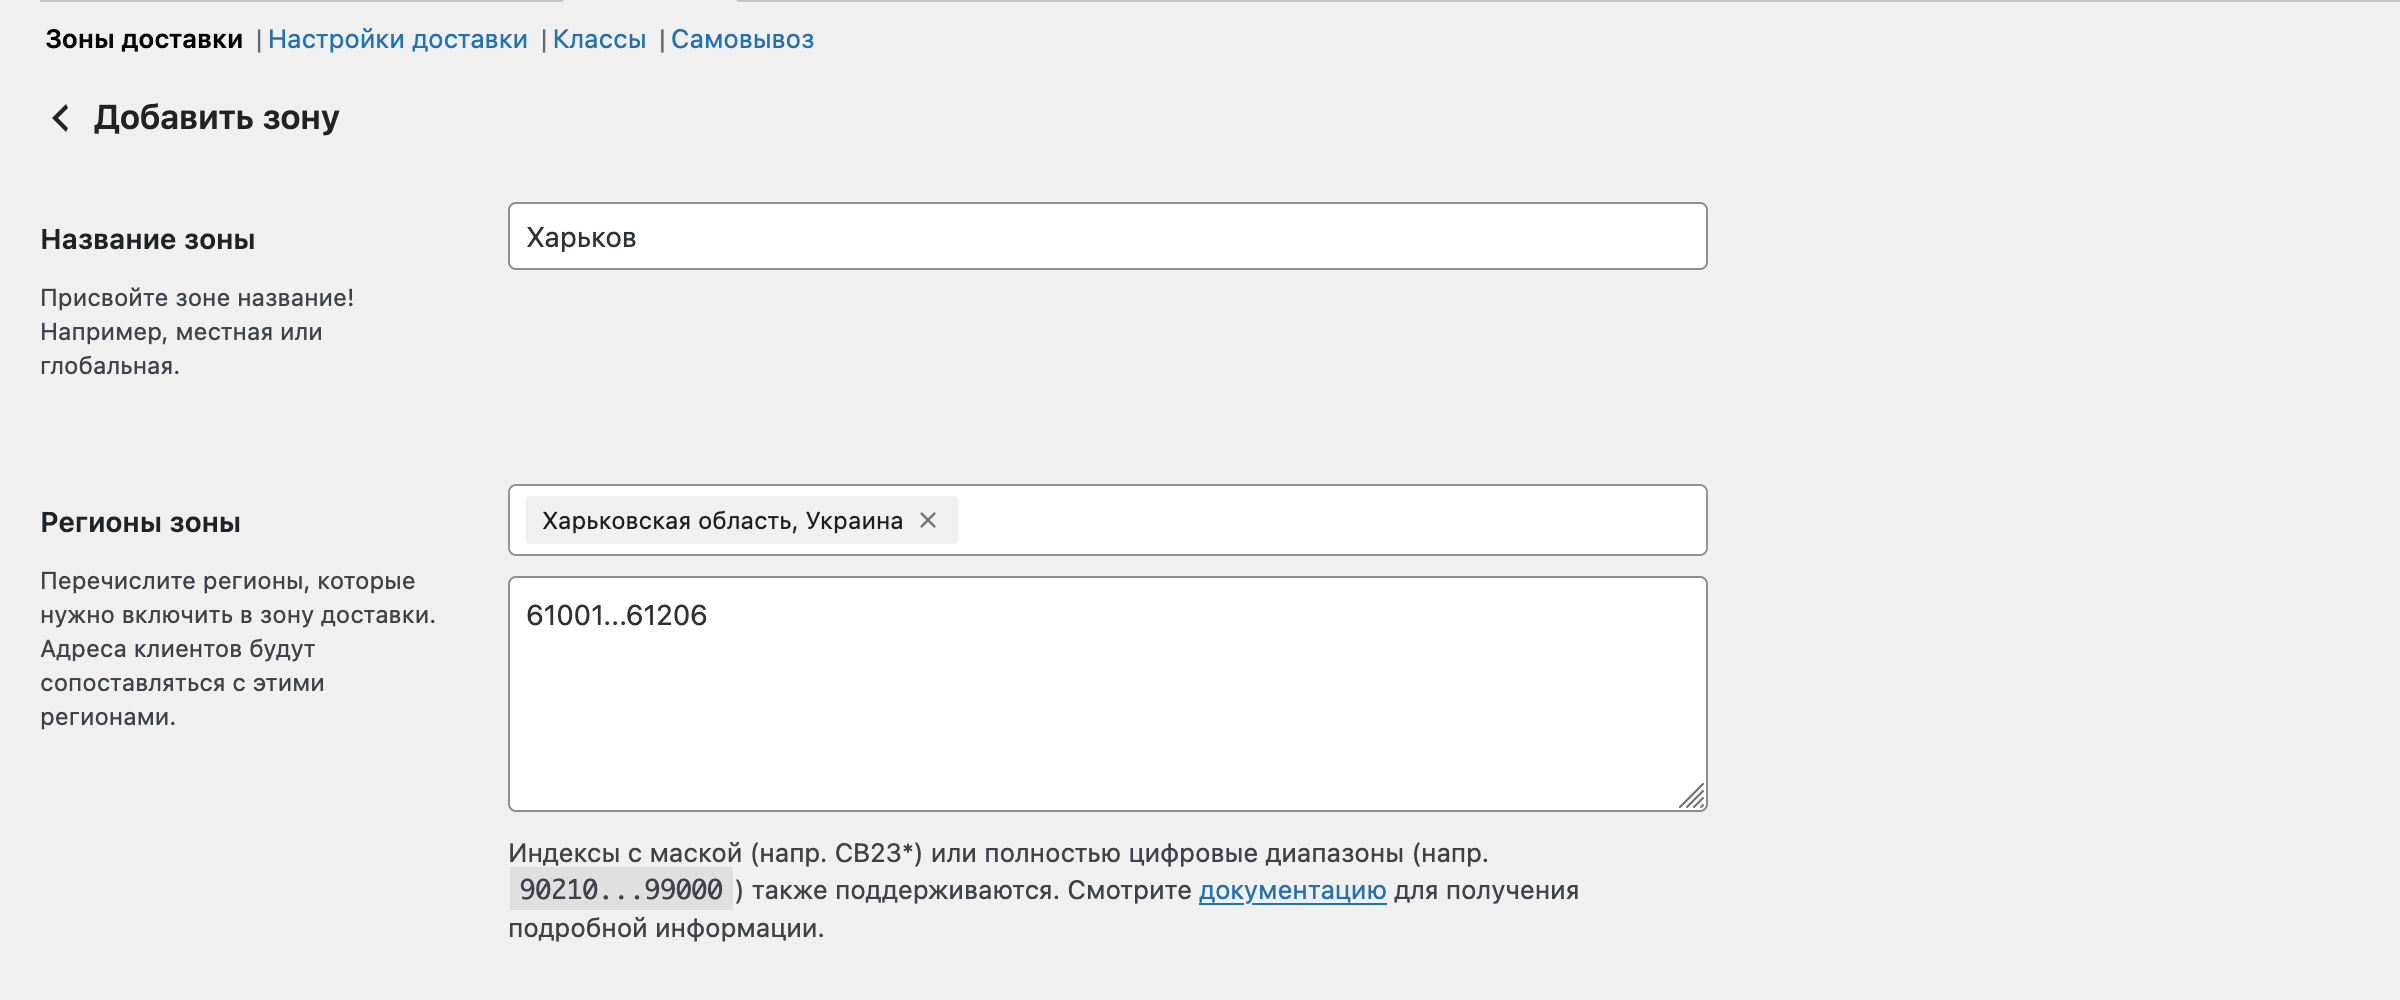Select the Харьковская область, Украина chip
The width and height of the screenshot is (2400, 1000).
click(x=722, y=521)
